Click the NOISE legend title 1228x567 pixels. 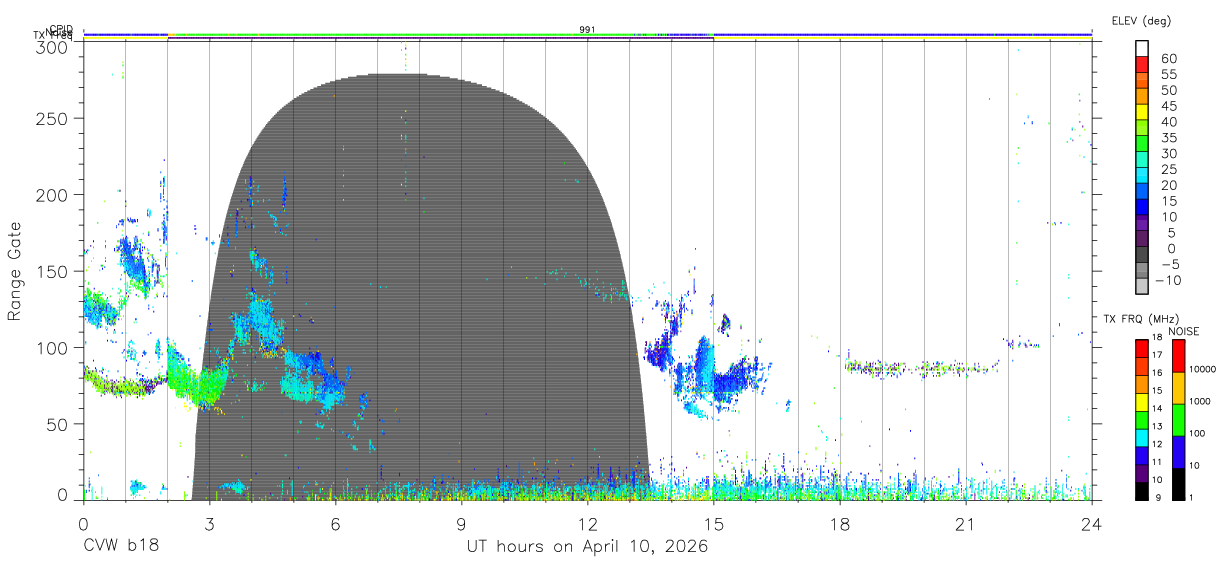click(1184, 331)
